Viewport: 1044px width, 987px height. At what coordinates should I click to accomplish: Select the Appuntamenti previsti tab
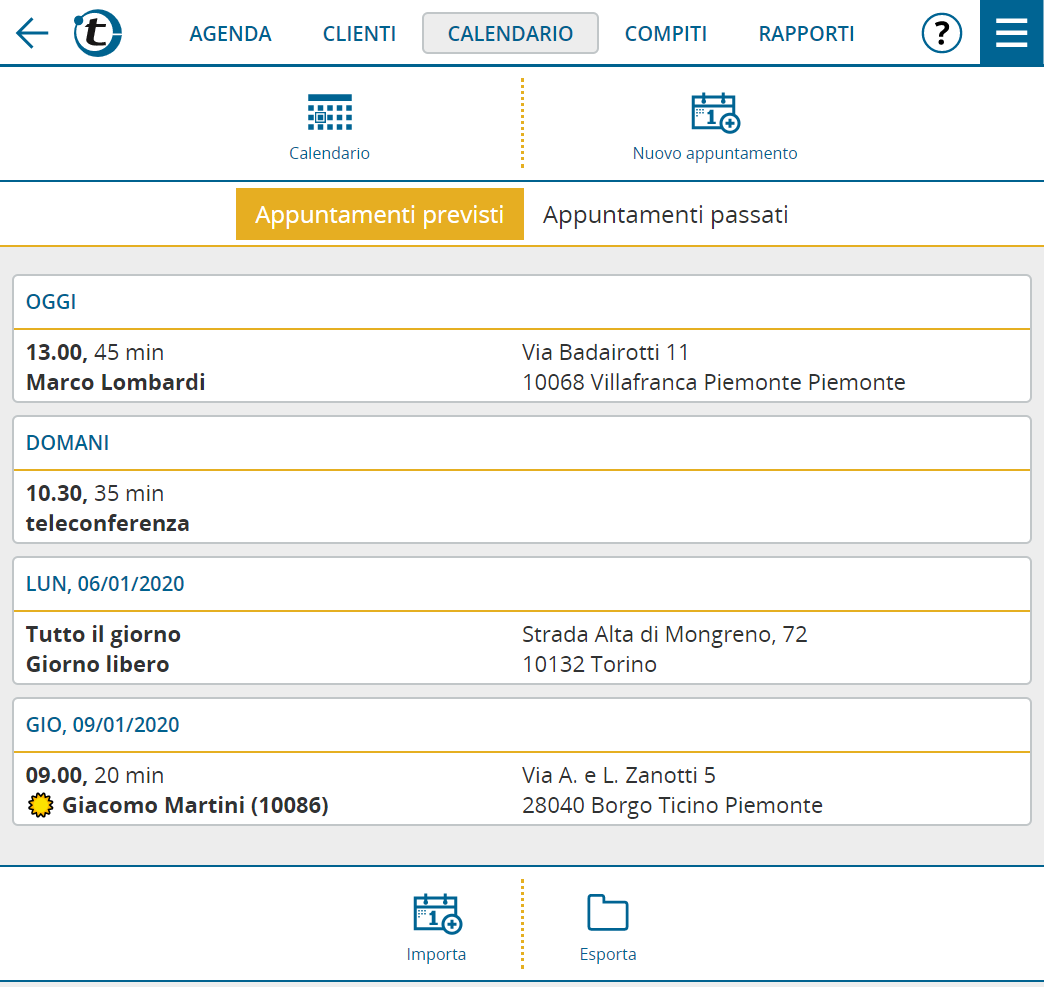click(x=380, y=214)
